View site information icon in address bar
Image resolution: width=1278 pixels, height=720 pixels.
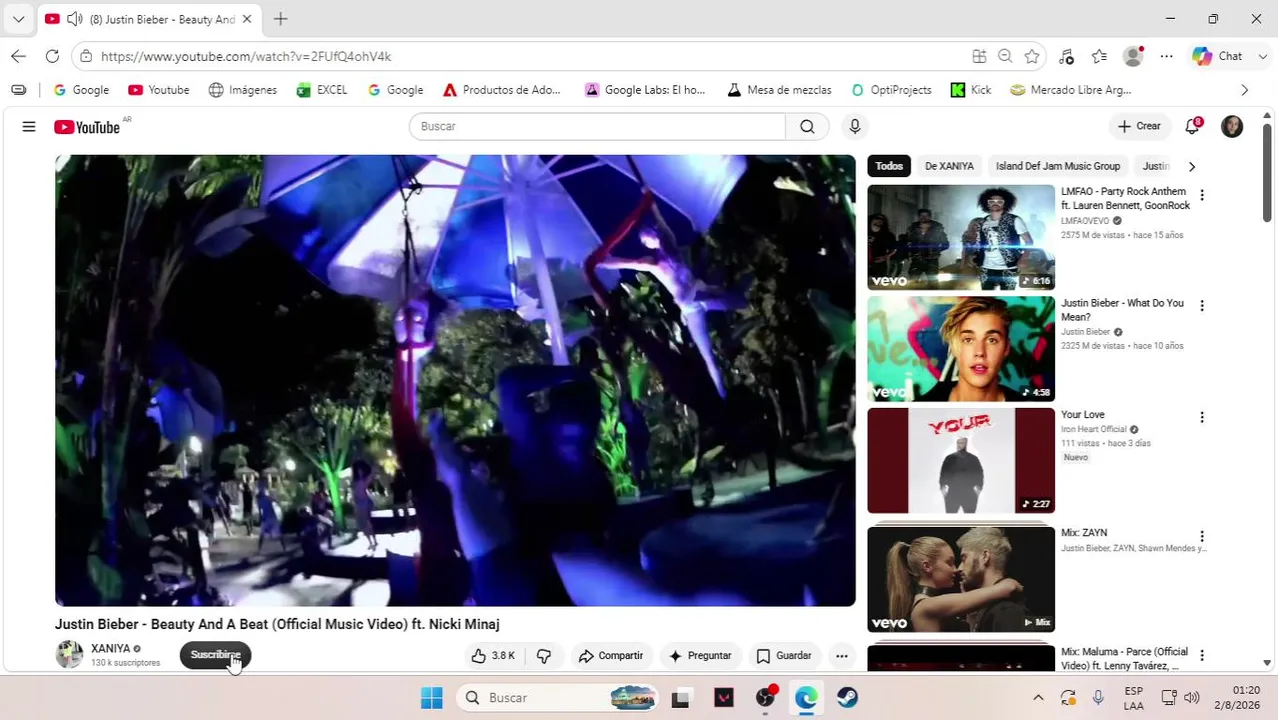87,57
